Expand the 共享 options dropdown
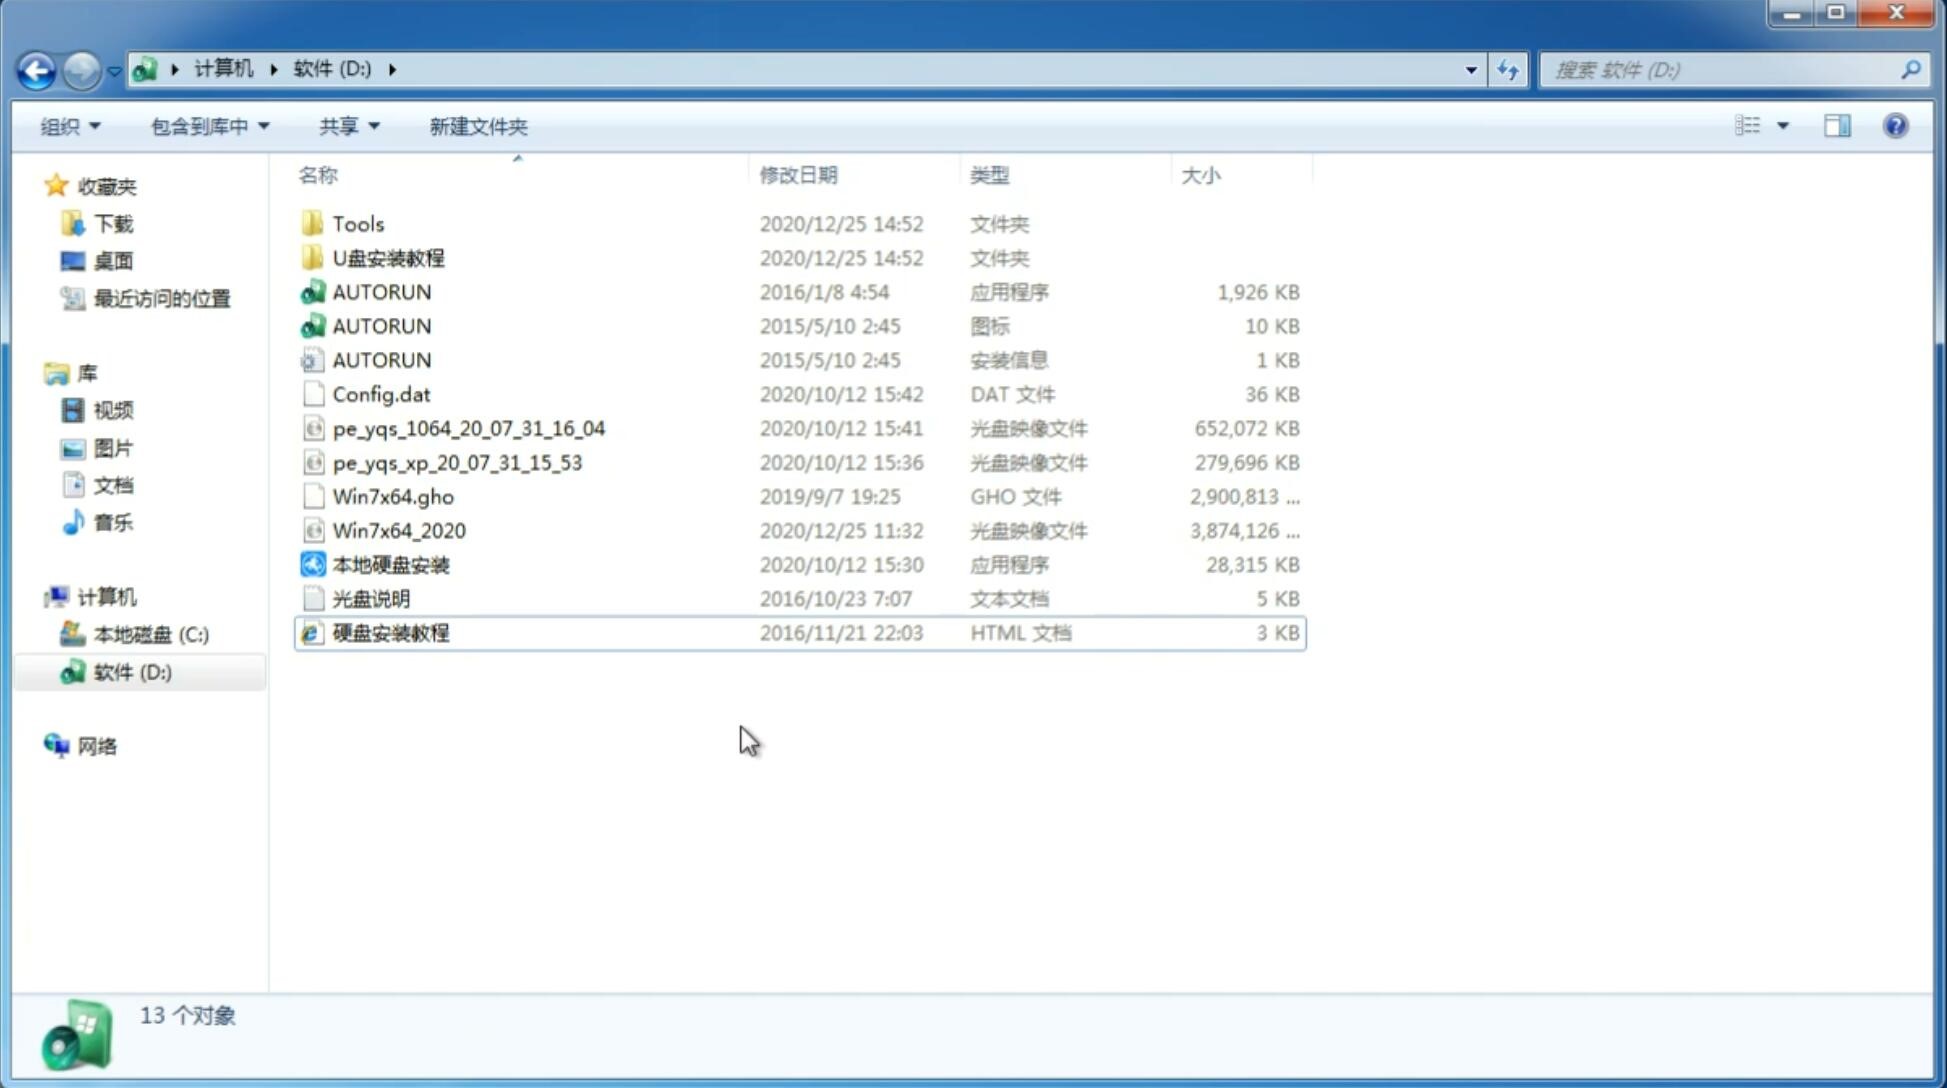1947x1088 pixels. pos(346,126)
